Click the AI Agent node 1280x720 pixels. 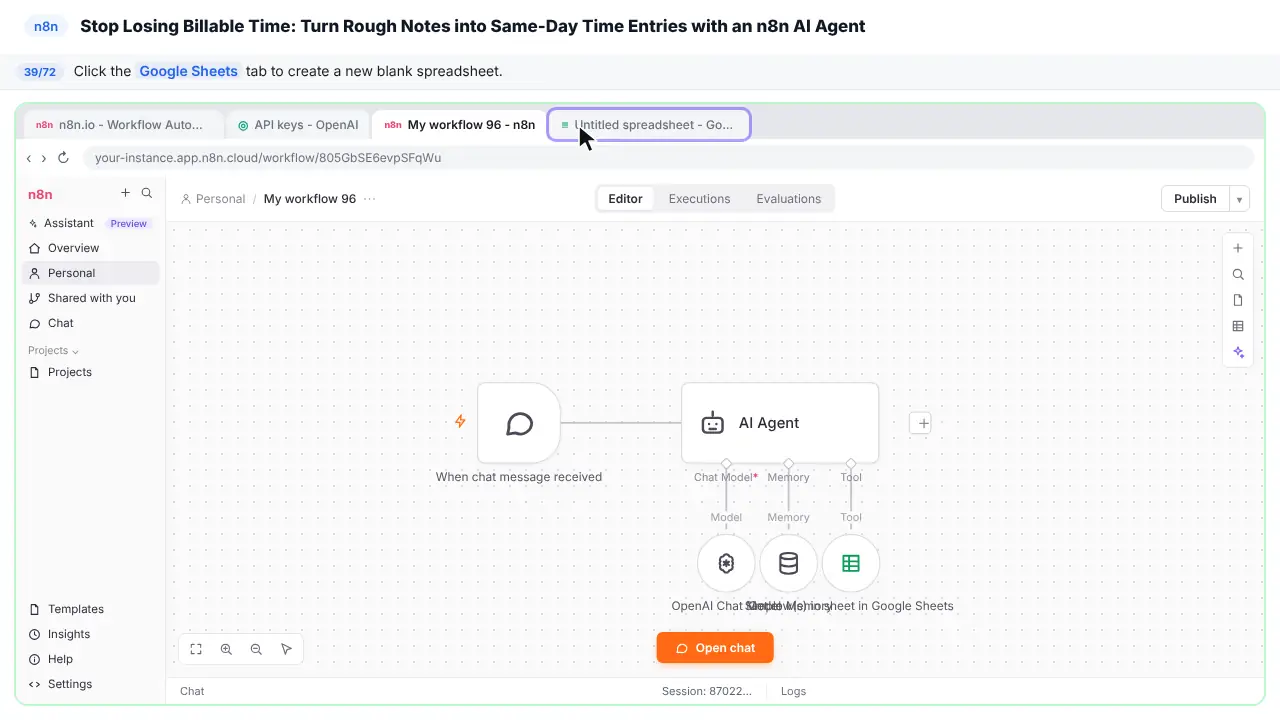point(780,423)
